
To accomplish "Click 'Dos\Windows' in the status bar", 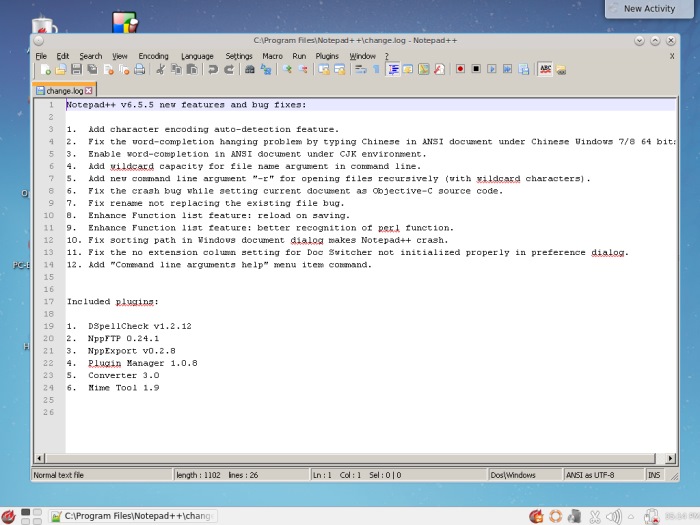I will coord(513,475).
